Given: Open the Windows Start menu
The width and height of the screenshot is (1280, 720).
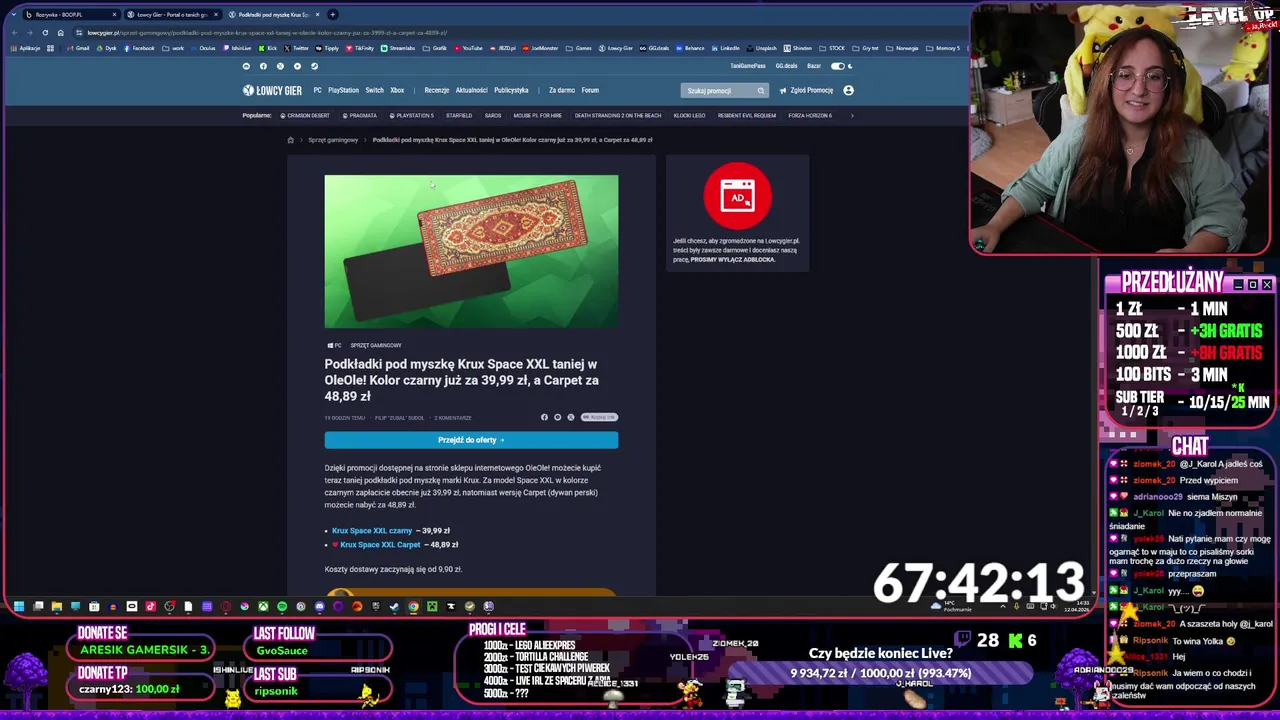Looking at the screenshot, I should [19, 606].
